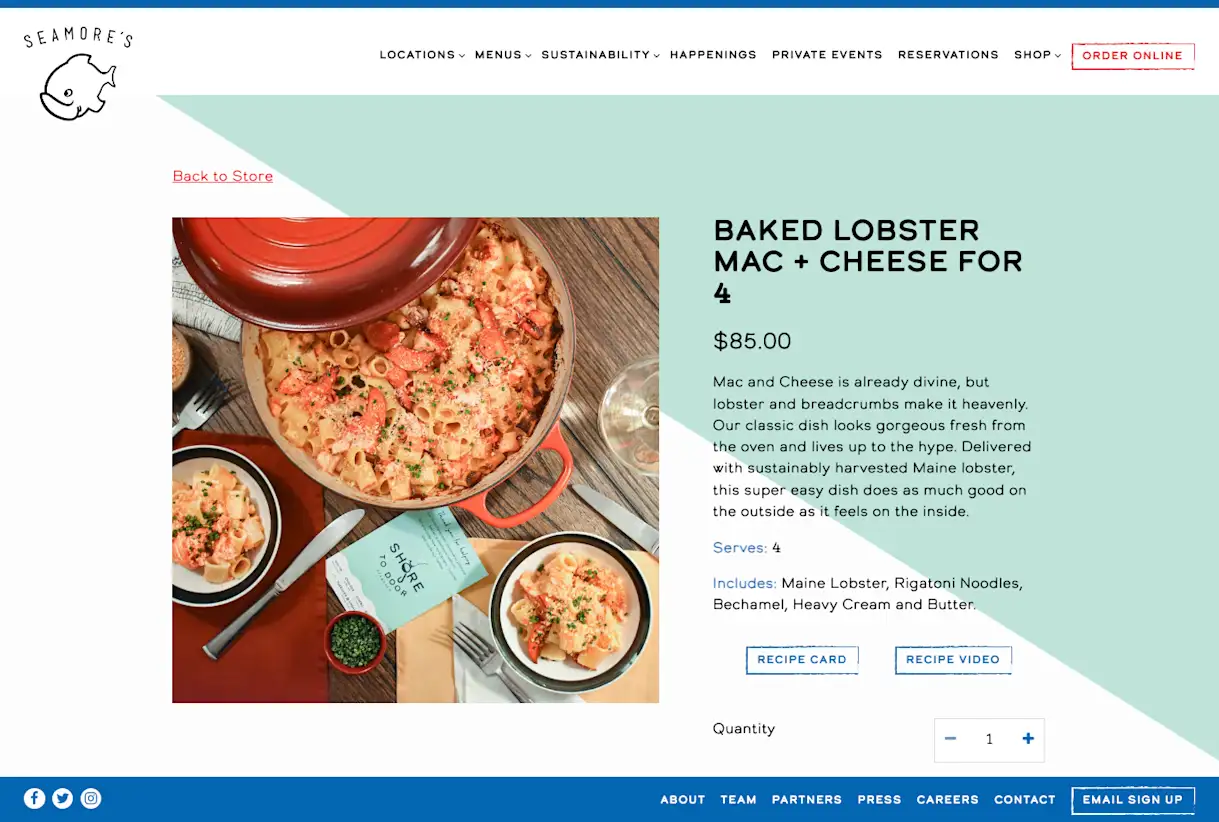Click the Seamore's fish logo
The width and height of the screenshot is (1219, 822).
(78, 75)
